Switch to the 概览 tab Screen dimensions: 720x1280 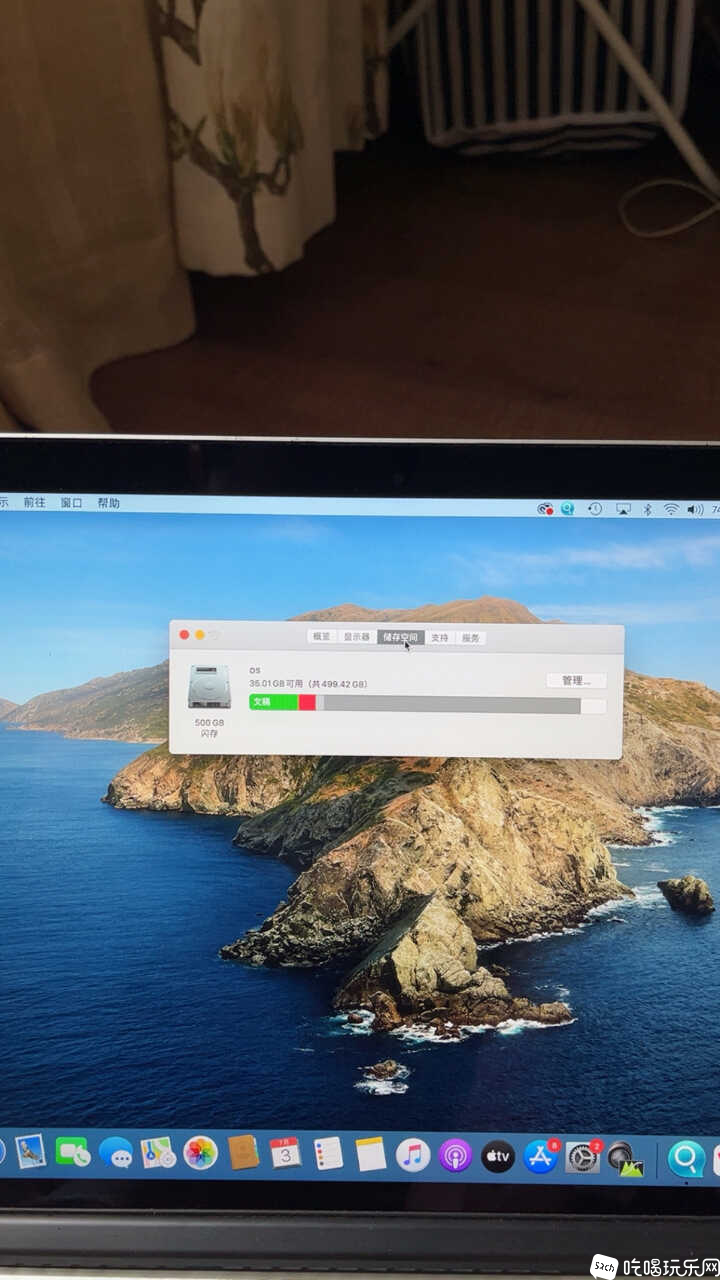[322, 637]
